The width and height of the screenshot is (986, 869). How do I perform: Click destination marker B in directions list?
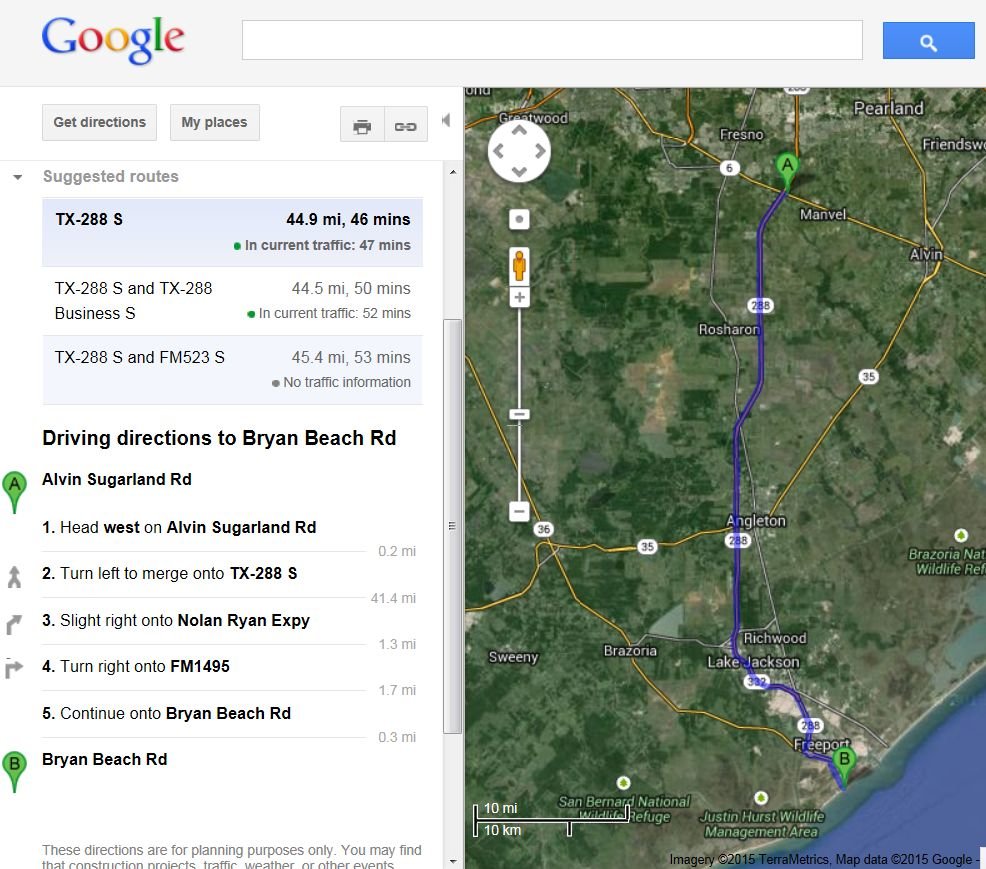tap(14, 771)
